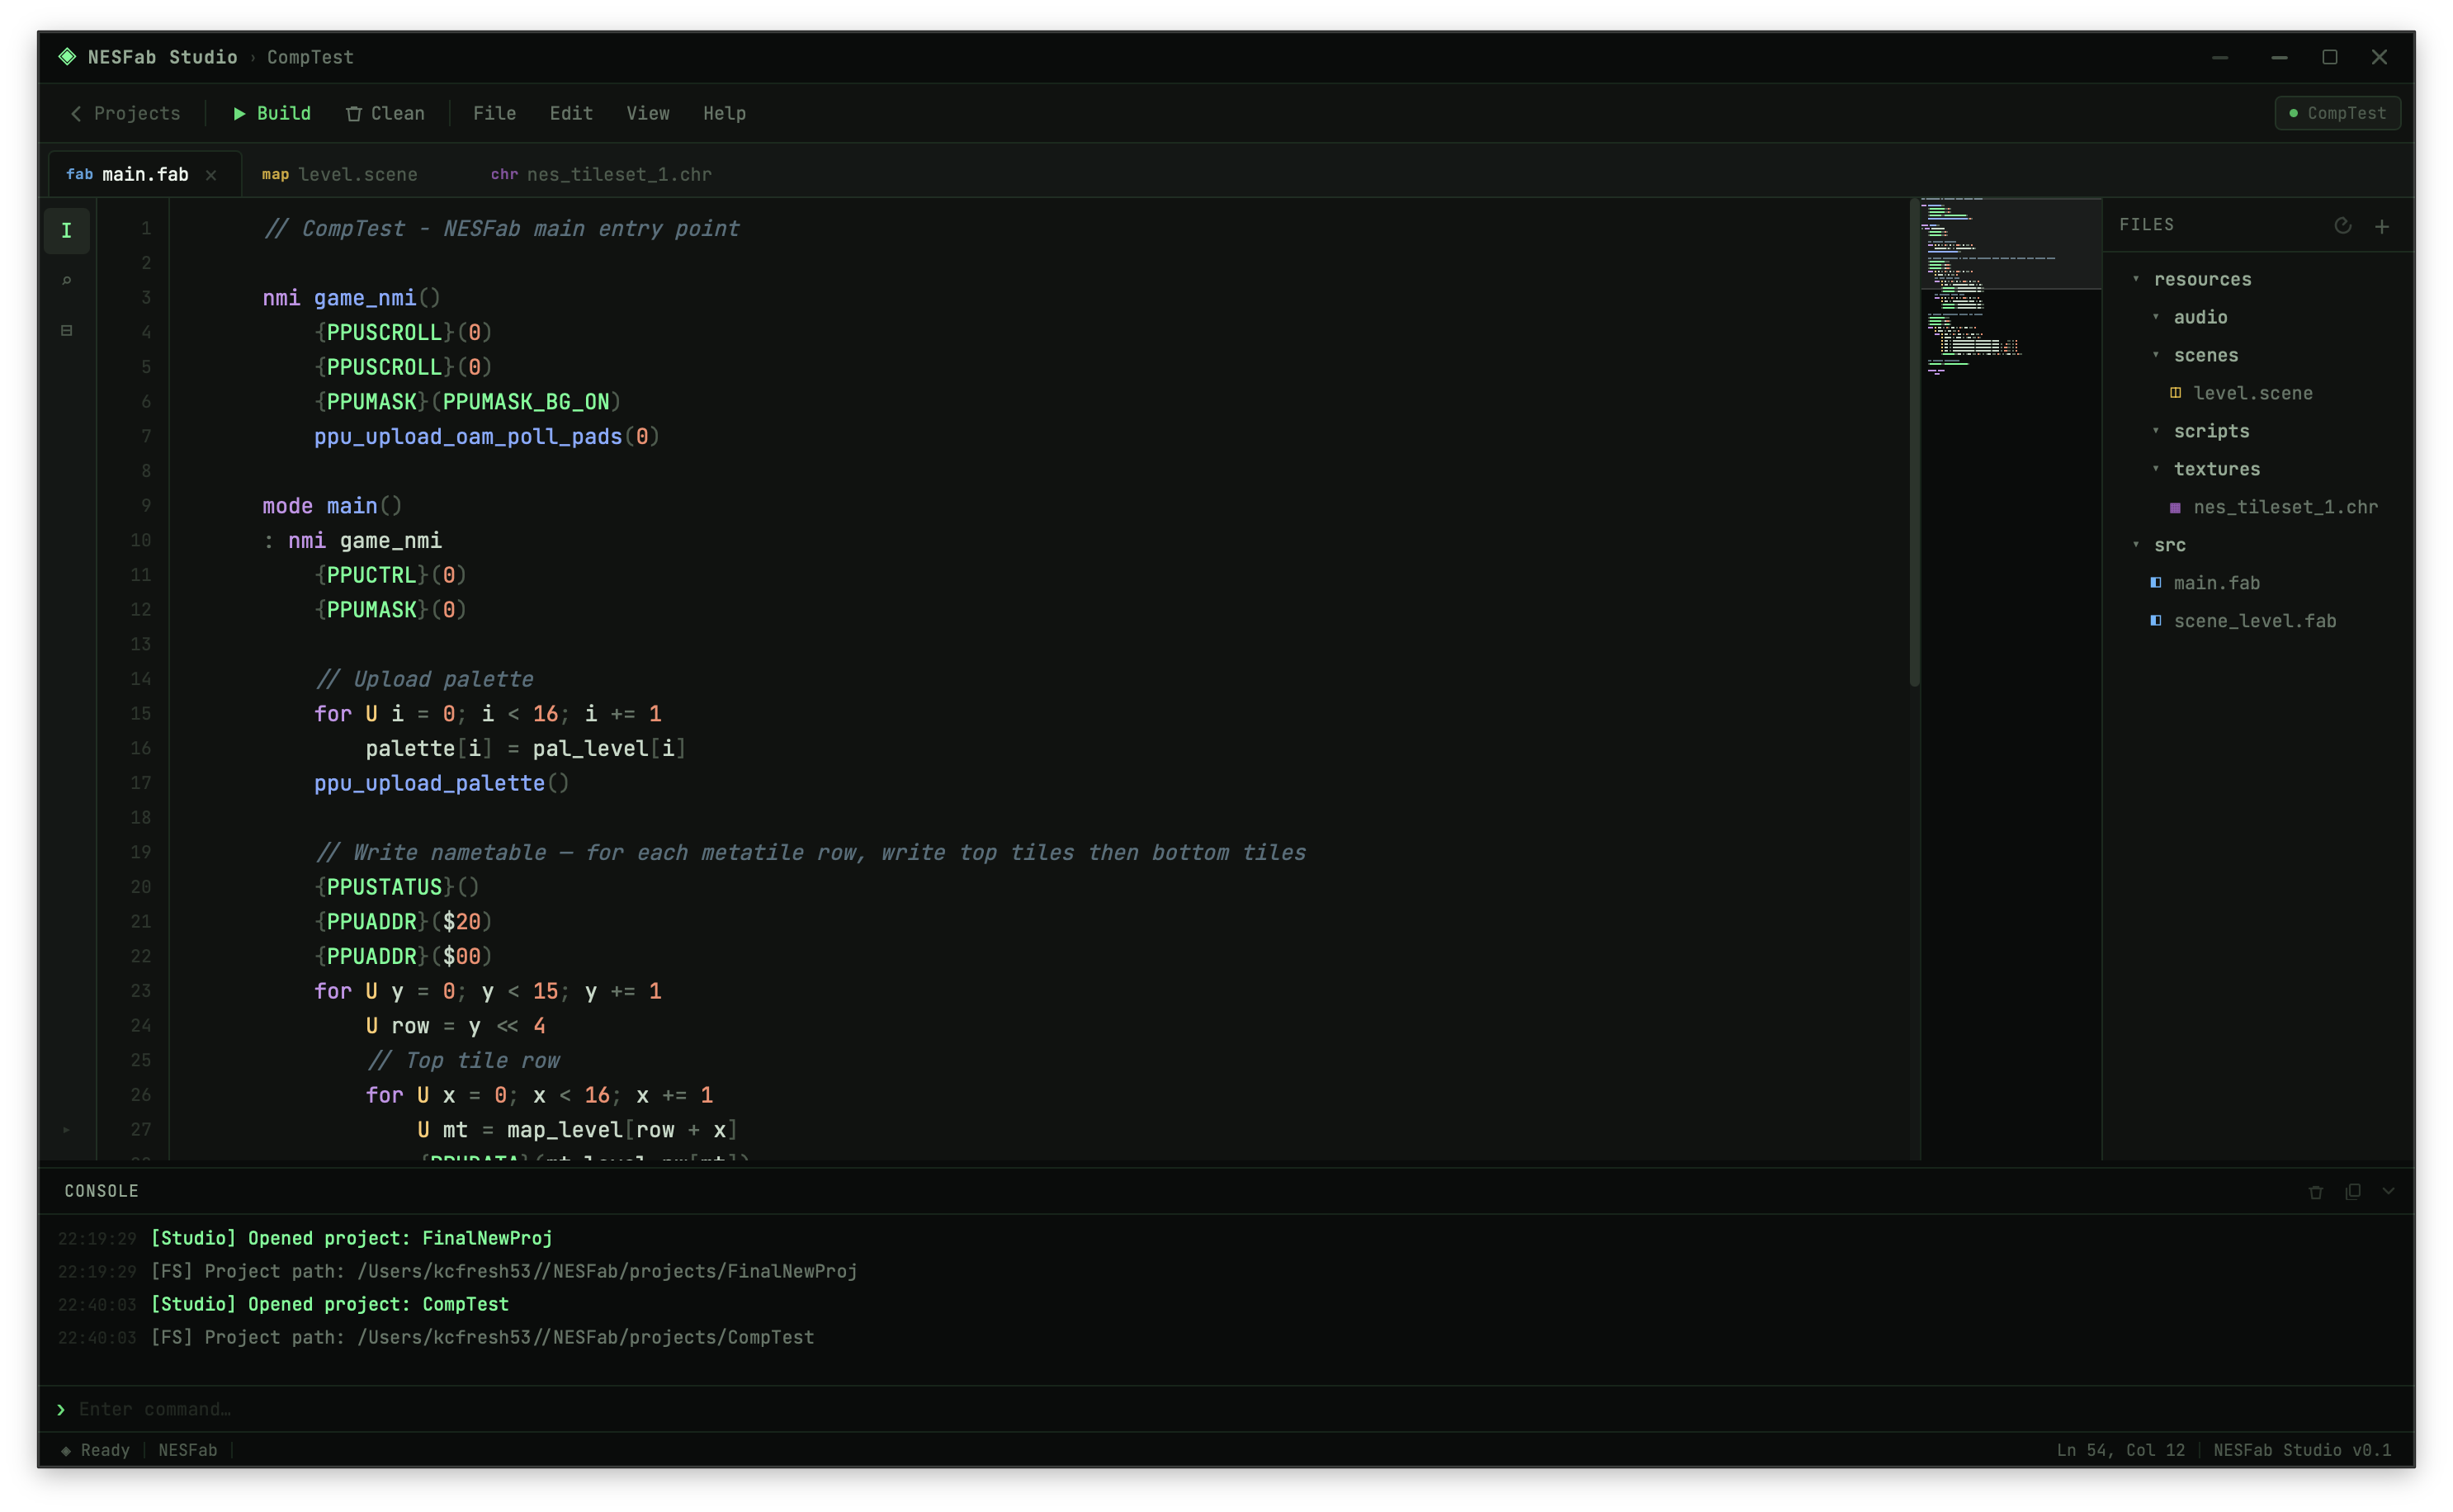Collapse the console panel chevron
Image resolution: width=2453 pixels, height=1512 pixels.
pyautogui.click(x=2389, y=1191)
